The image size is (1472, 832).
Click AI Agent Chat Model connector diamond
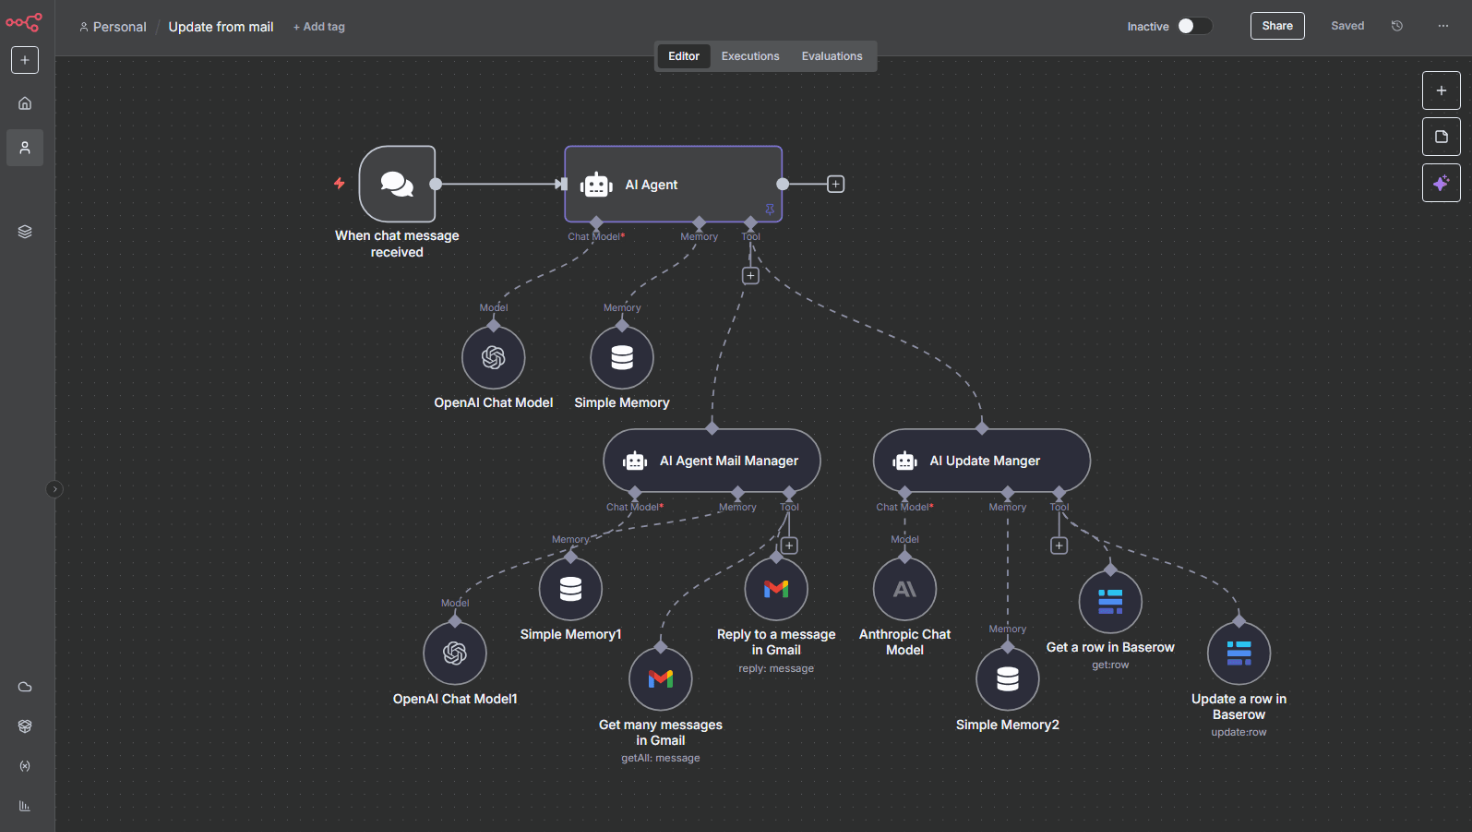point(597,222)
